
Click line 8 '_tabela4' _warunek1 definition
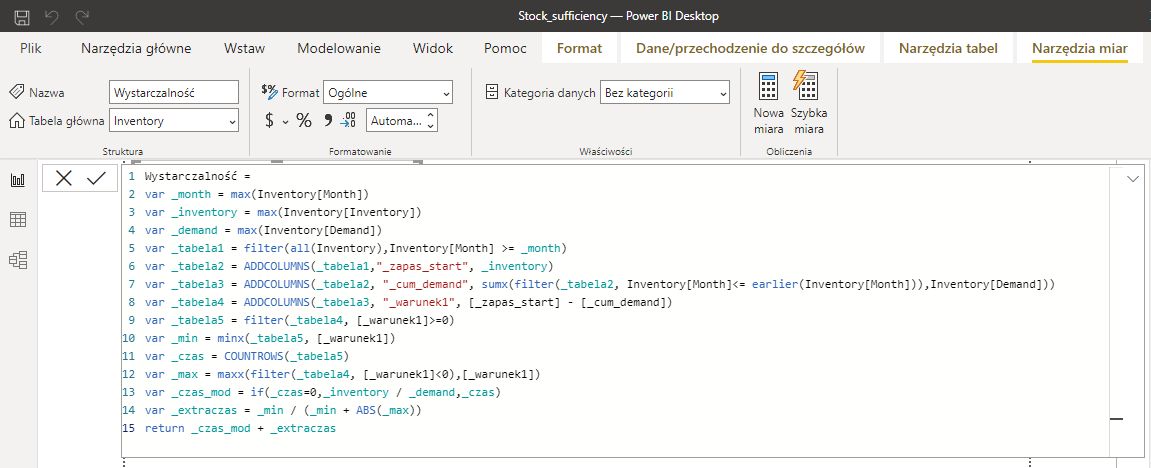click(407, 302)
